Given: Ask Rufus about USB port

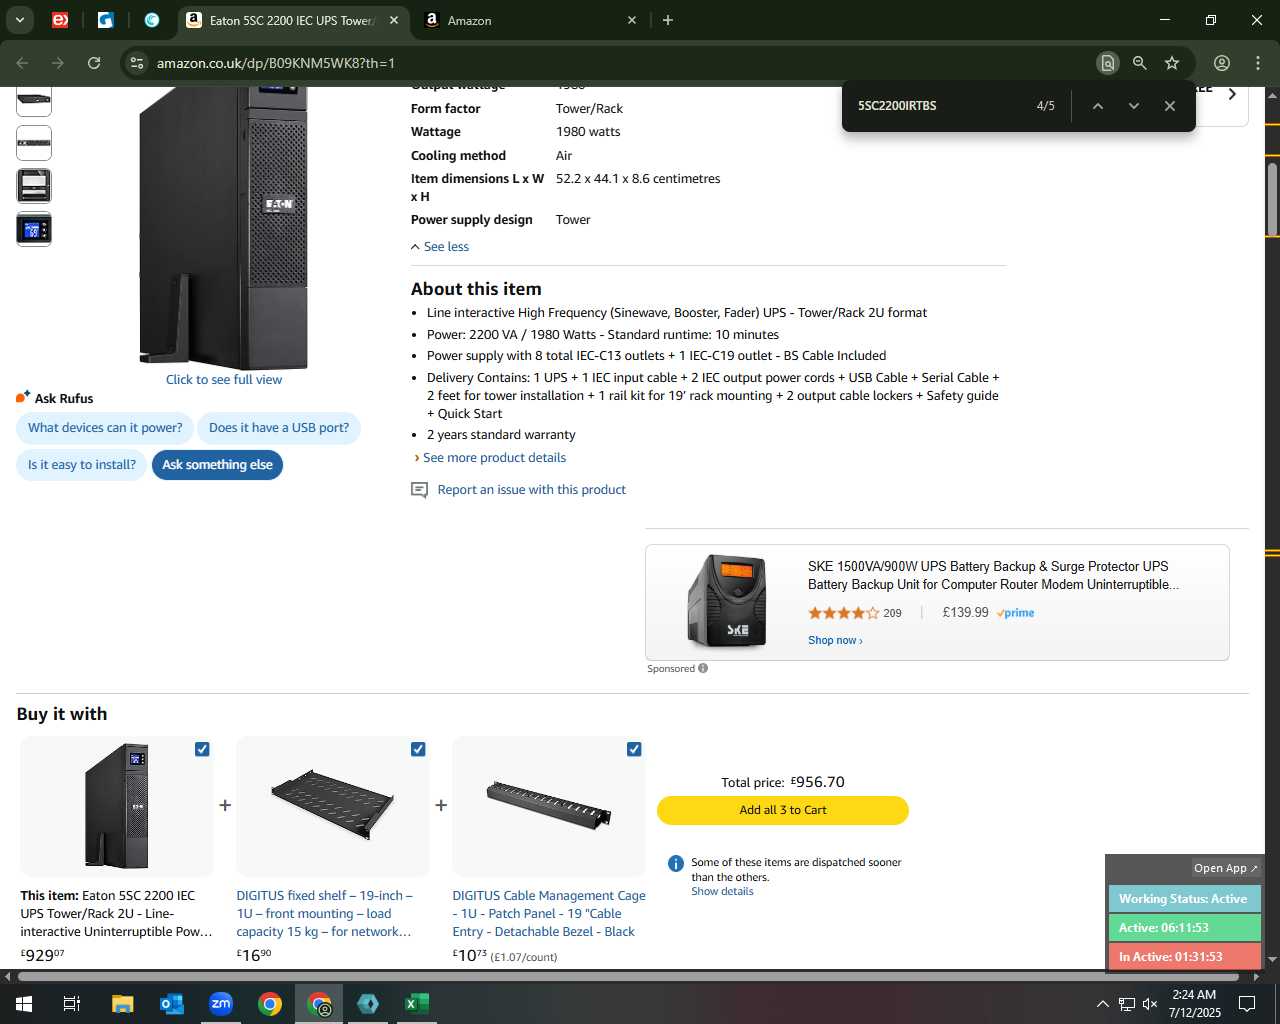Looking at the screenshot, I should [x=279, y=428].
